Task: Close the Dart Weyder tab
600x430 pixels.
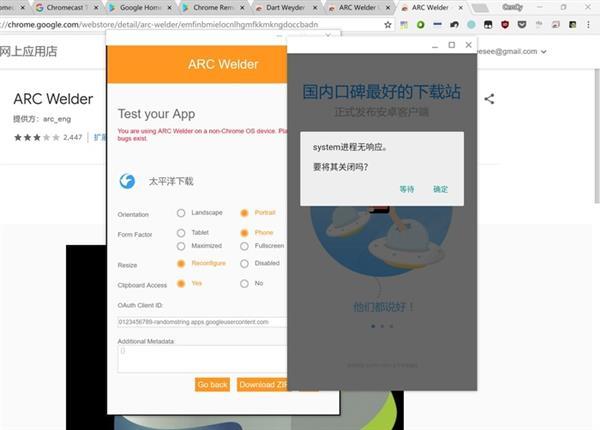Action: pos(315,8)
